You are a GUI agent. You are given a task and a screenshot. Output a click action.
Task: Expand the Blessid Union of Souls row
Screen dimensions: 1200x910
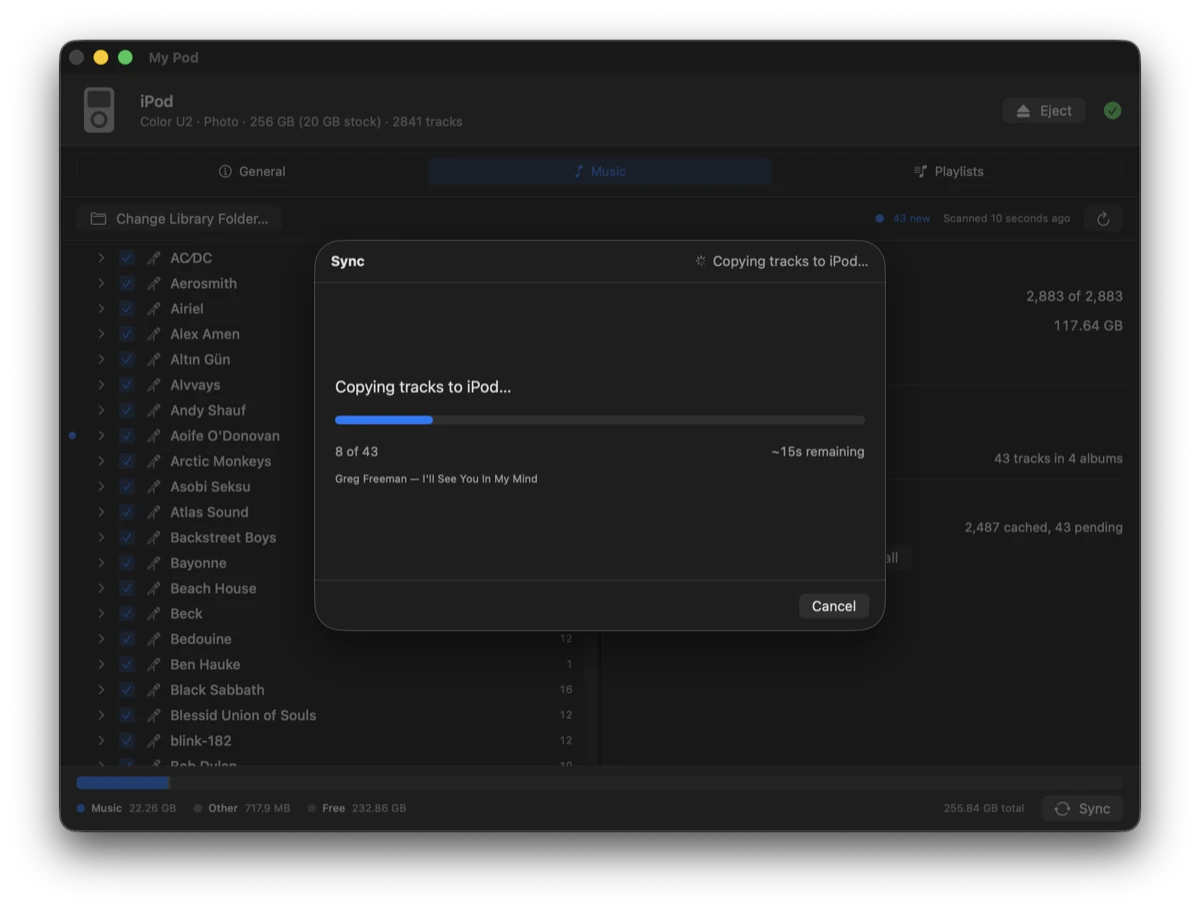pos(101,715)
